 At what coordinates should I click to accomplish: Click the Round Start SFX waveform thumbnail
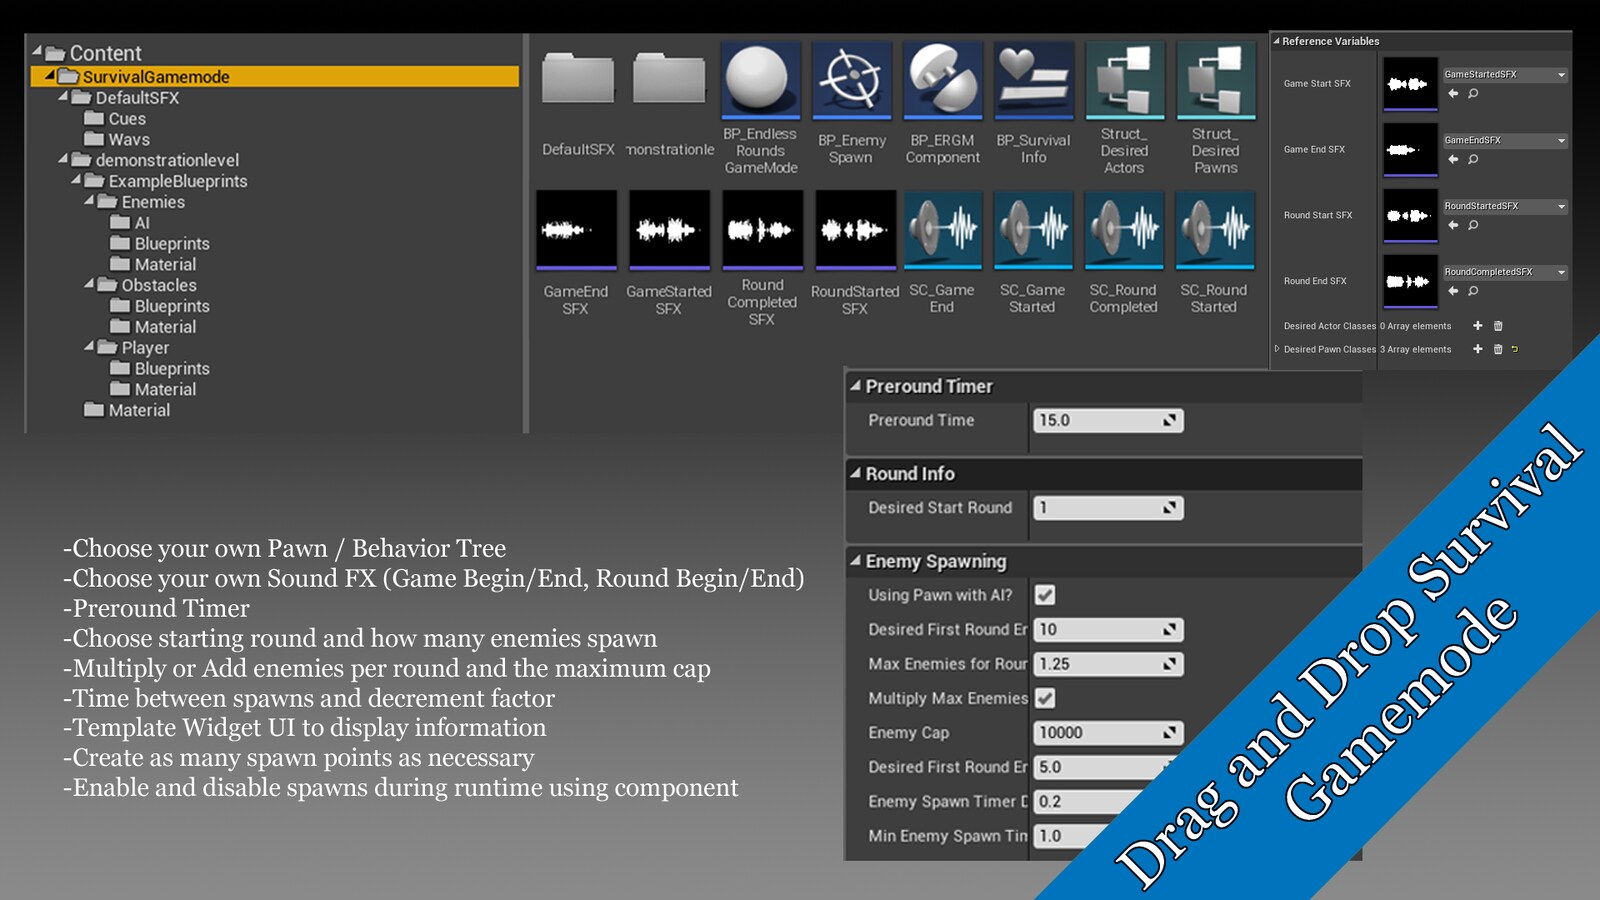click(x=1410, y=216)
